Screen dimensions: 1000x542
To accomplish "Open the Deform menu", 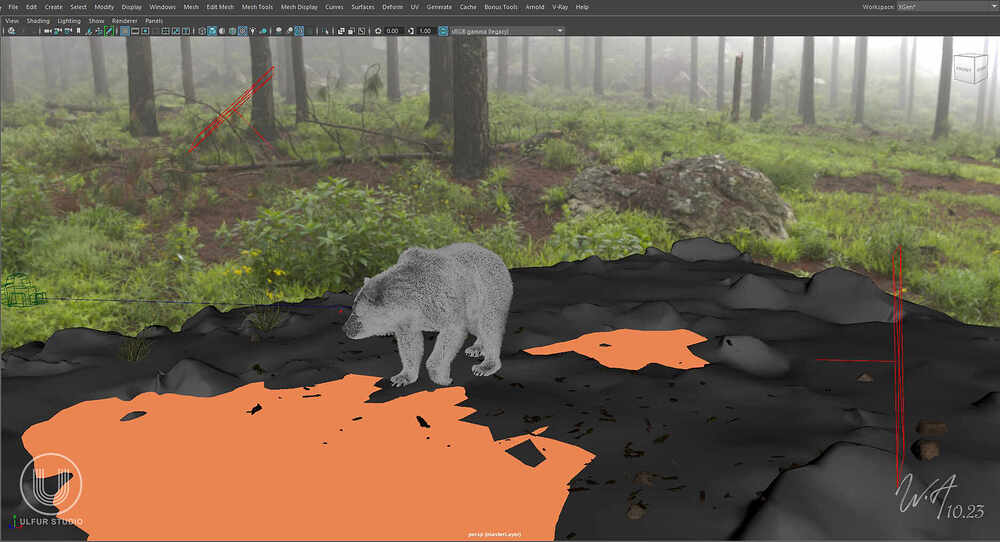I will click(392, 7).
